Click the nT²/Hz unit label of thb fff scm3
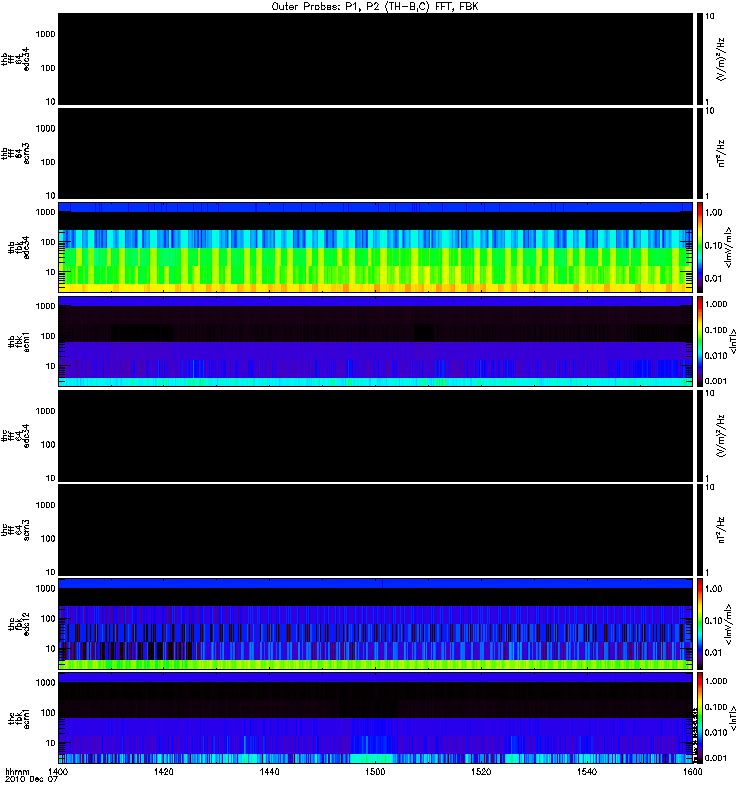 pyautogui.click(x=721, y=154)
